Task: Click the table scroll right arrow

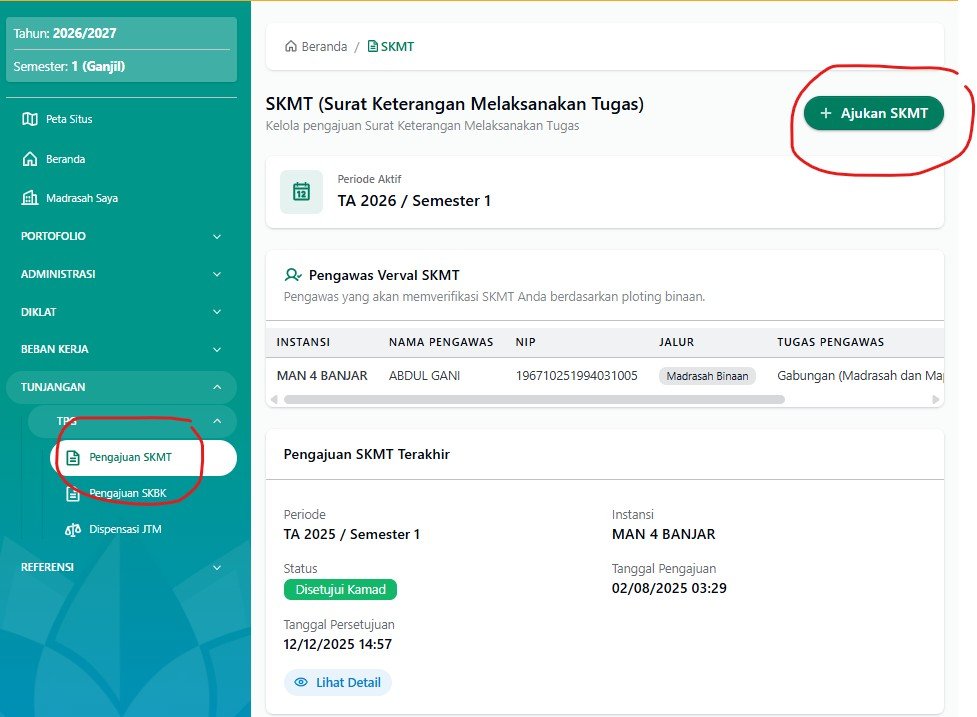Action: click(x=935, y=399)
